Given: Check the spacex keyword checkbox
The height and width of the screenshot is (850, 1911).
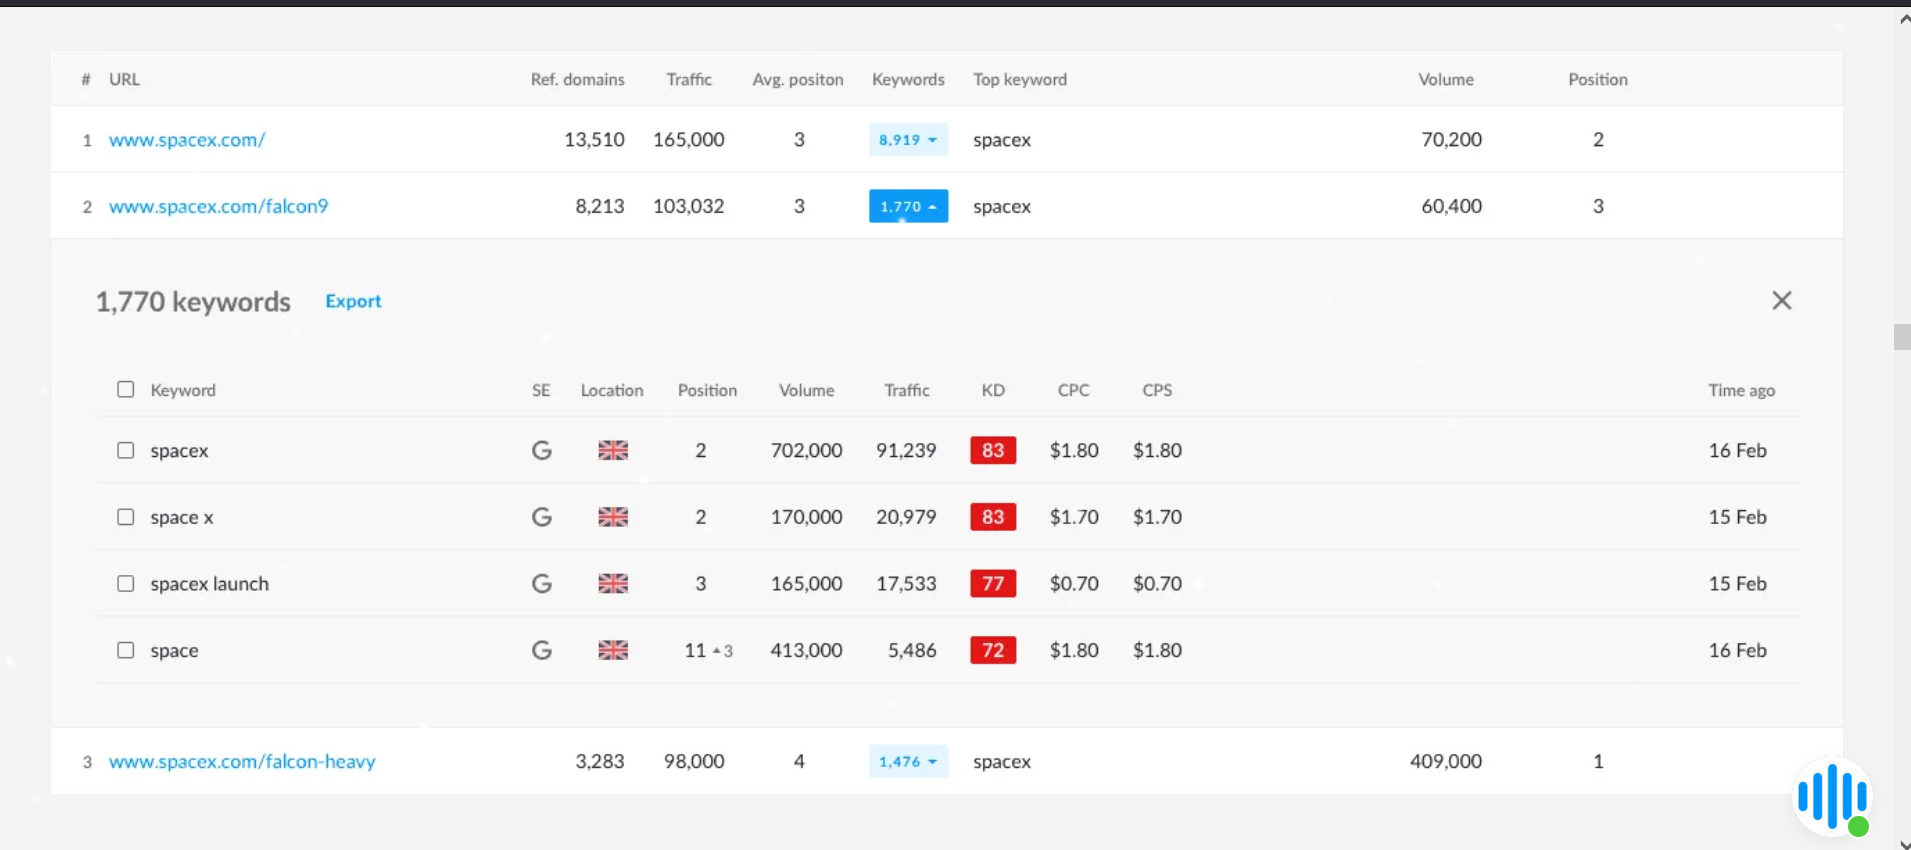Looking at the screenshot, I should click(x=125, y=450).
